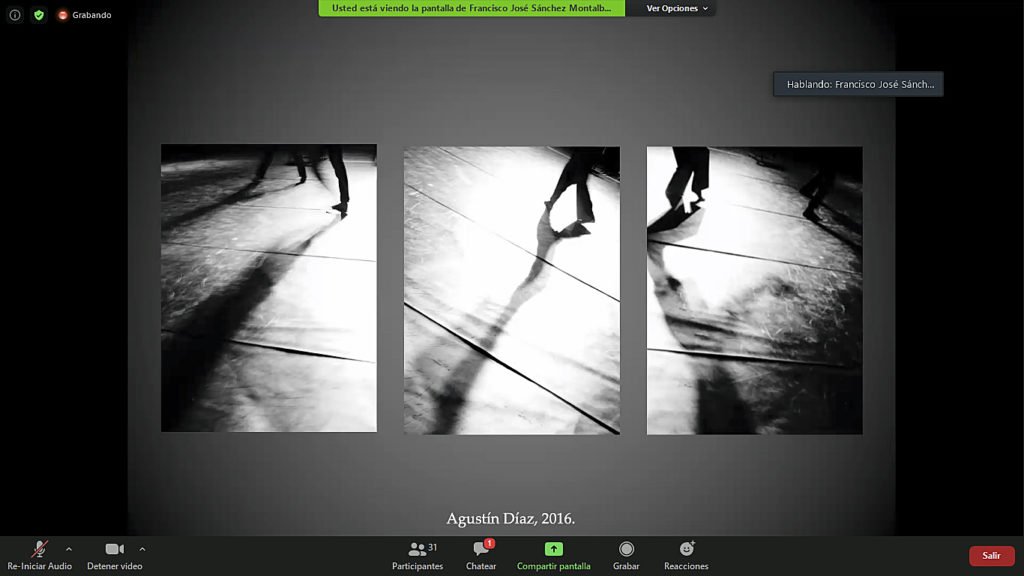The height and width of the screenshot is (576, 1024).
Task: Click the middle shadow photograph
Action: coord(511,290)
